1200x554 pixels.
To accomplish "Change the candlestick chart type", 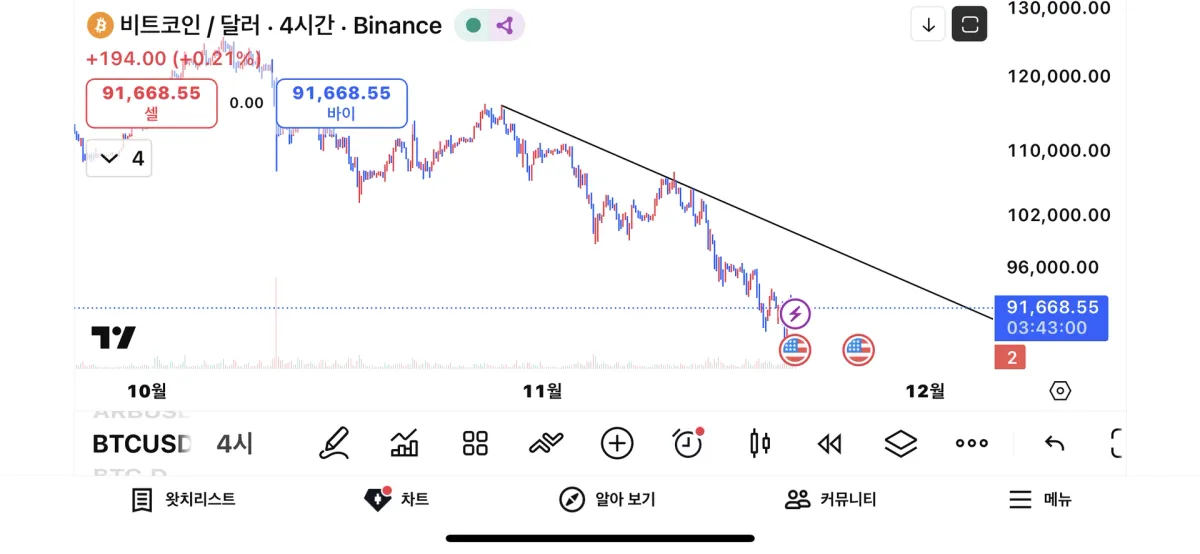I will 760,443.
